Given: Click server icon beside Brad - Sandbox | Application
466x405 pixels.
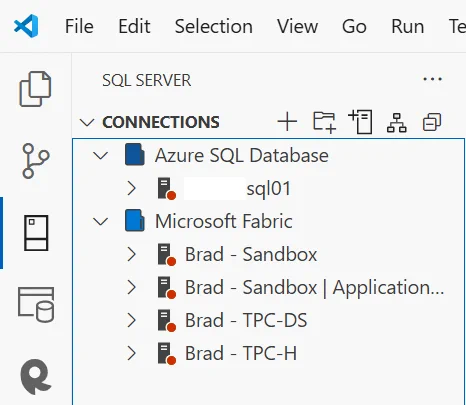Looking at the screenshot, I should click(166, 288).
